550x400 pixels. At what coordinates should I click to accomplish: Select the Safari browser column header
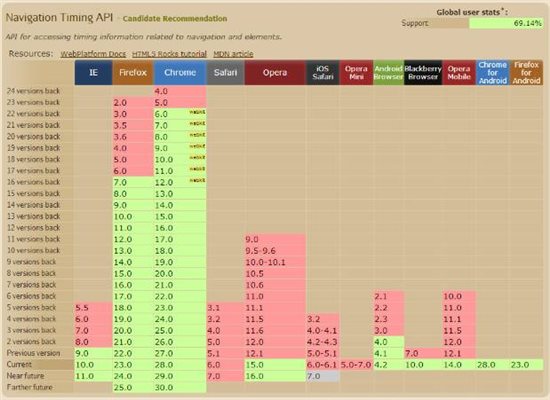226,73
